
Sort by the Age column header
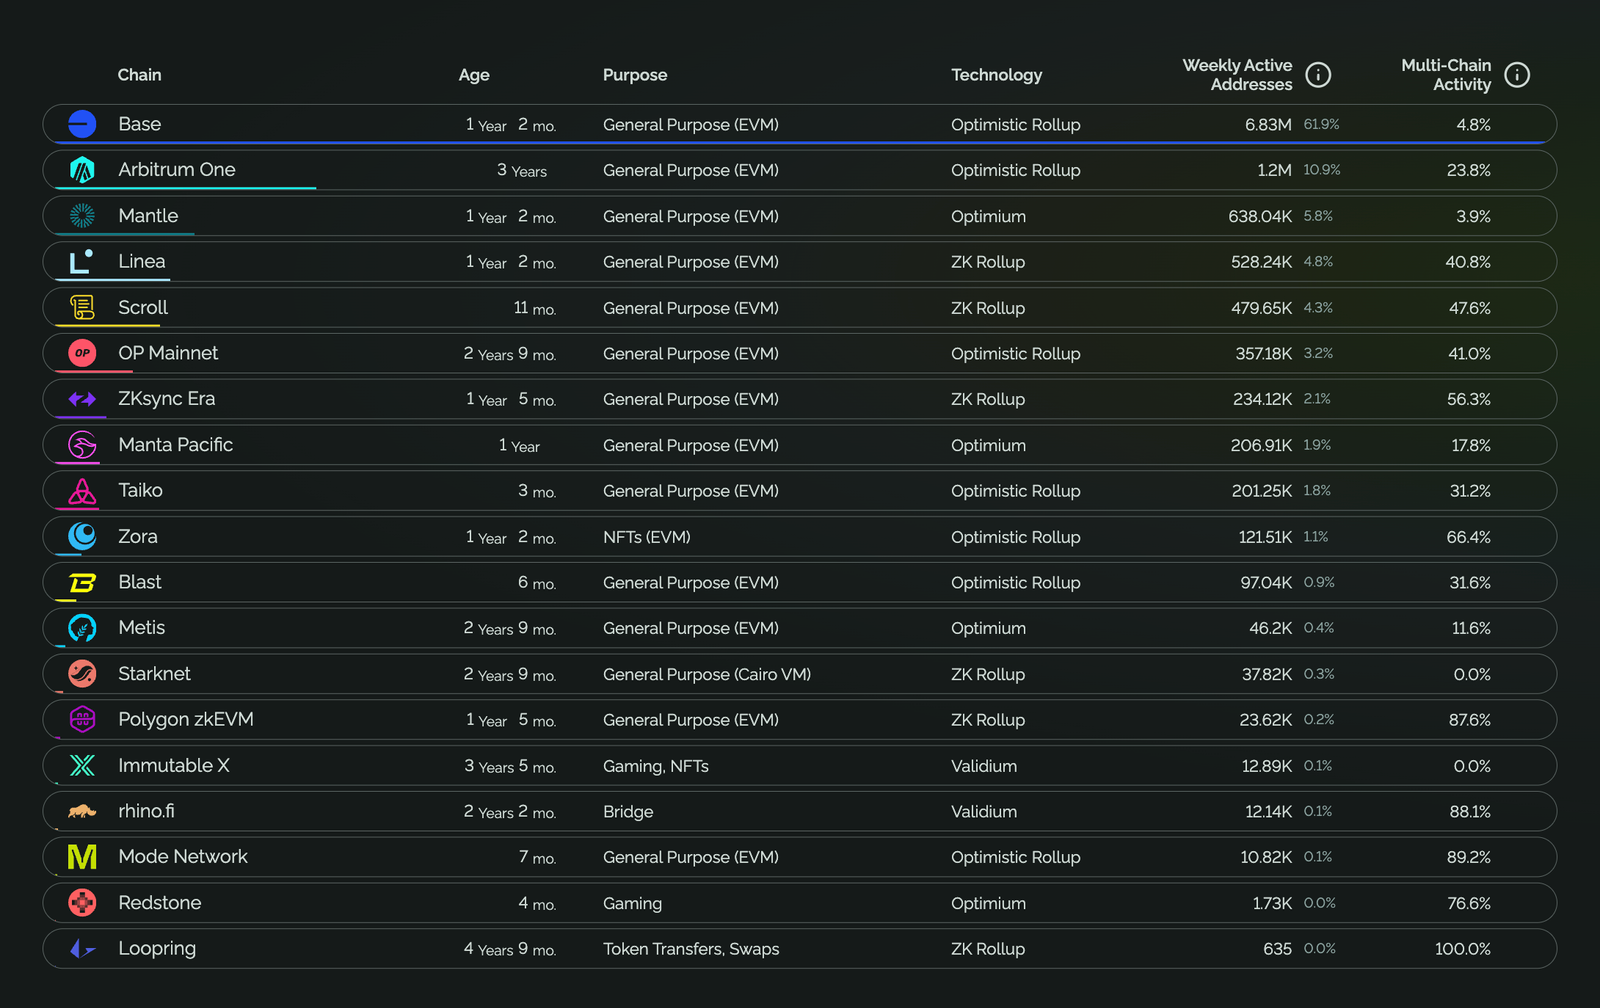[474, 75]
